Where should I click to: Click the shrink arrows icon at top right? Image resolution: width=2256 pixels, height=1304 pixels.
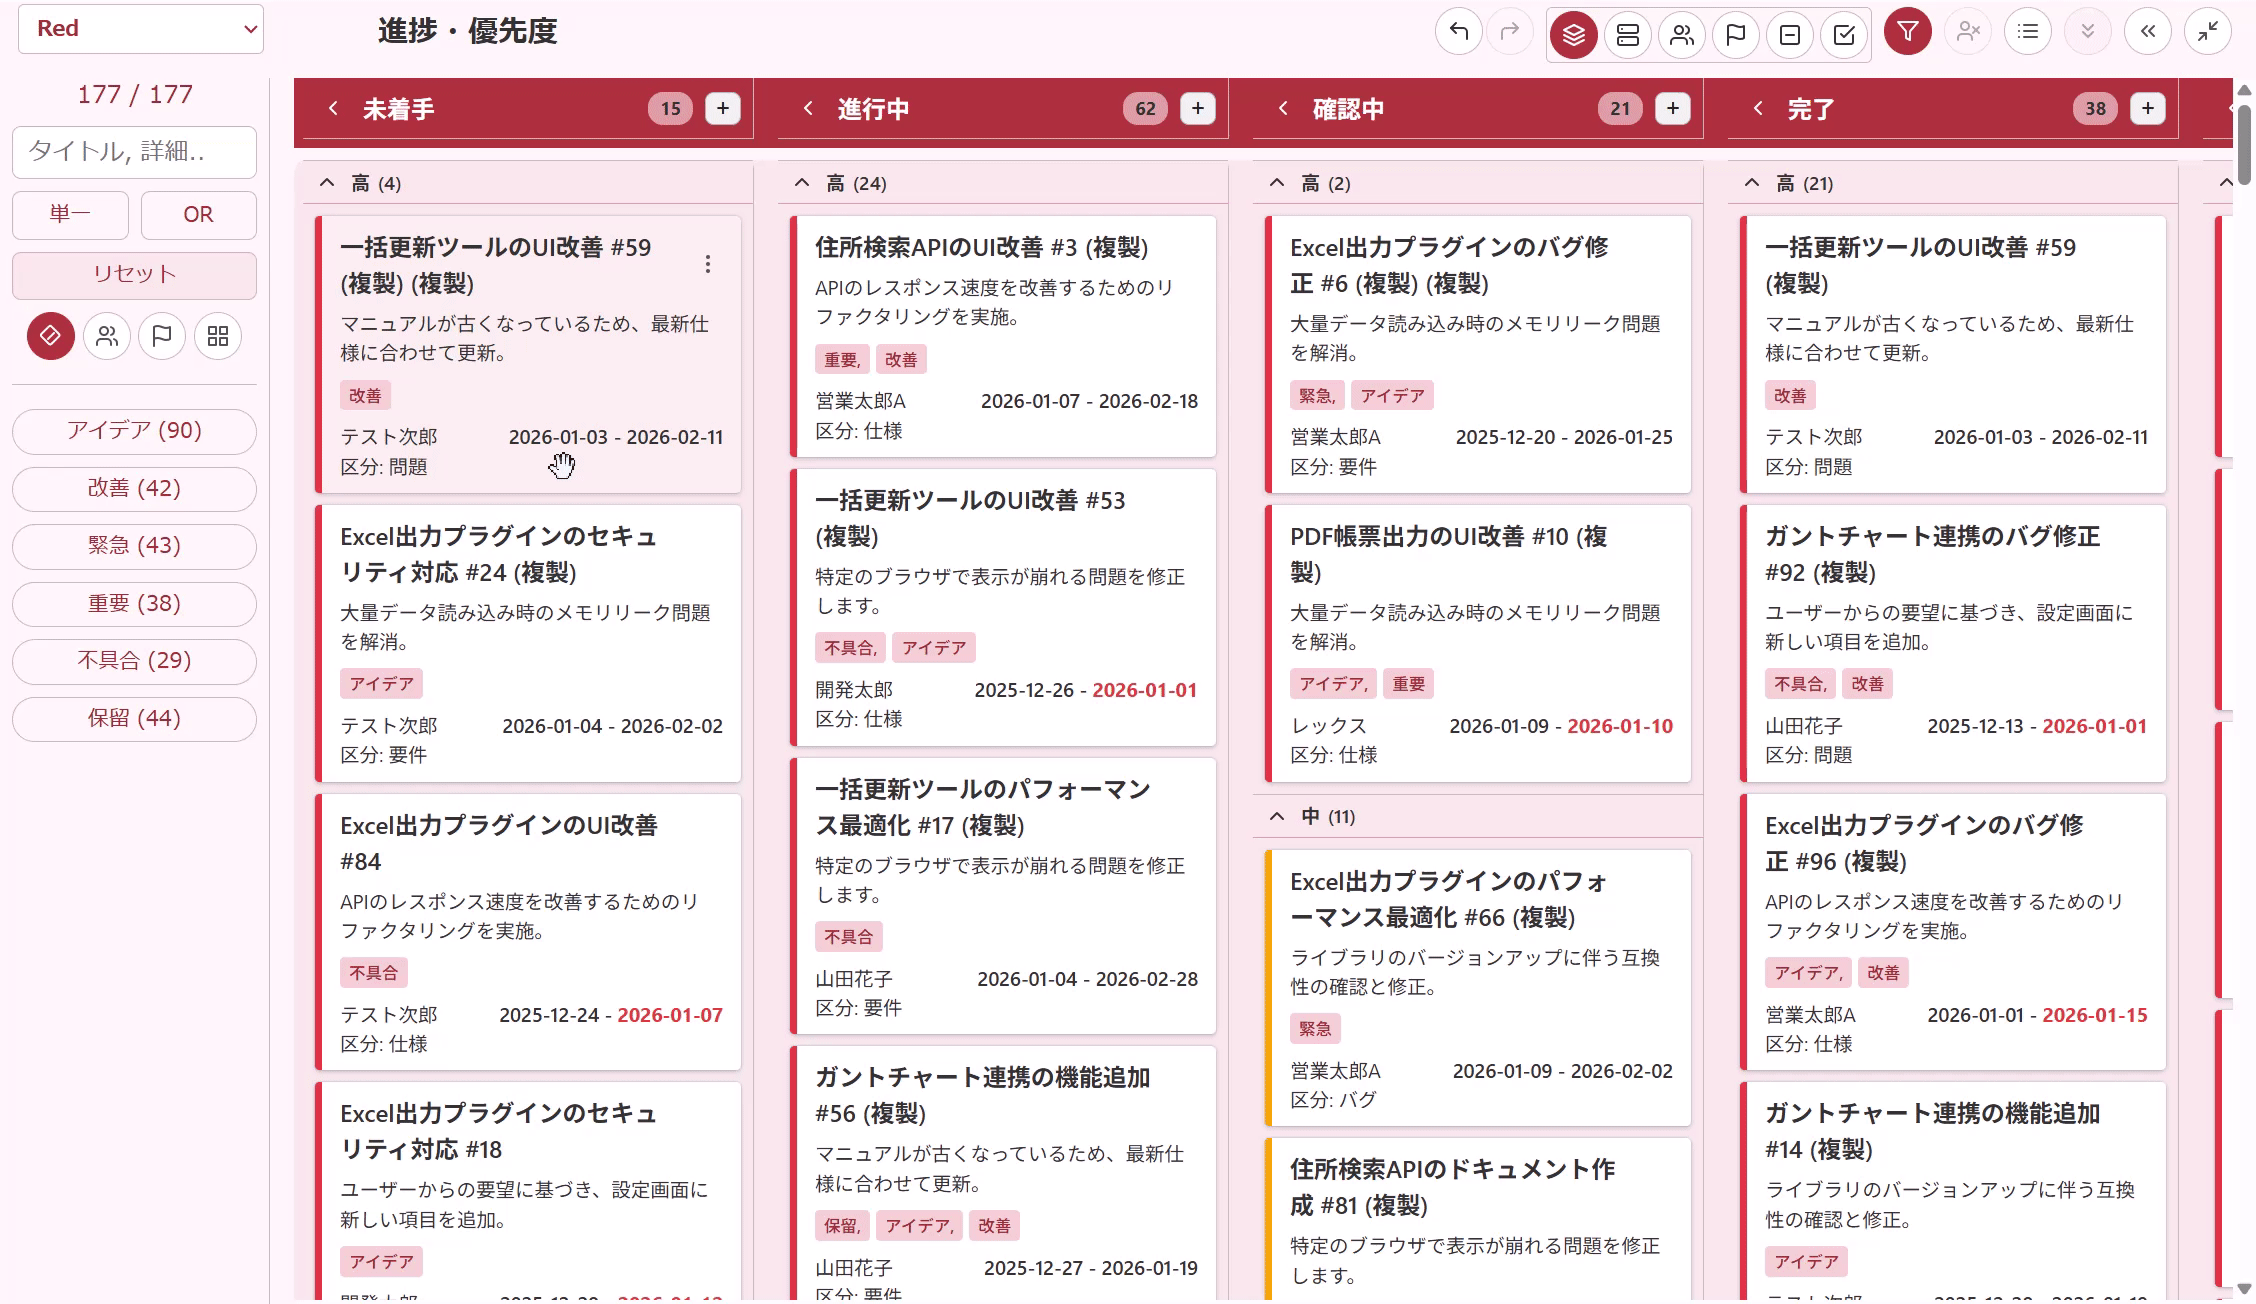(x=2208, y=33)
